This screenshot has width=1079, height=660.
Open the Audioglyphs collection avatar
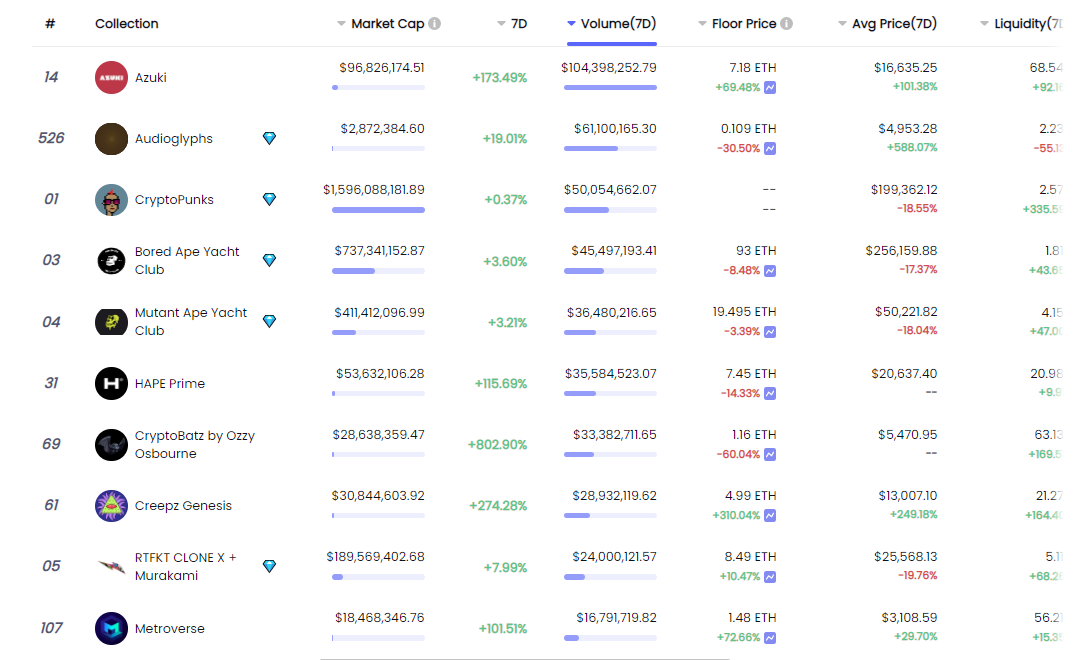pyautogui.click(x=111, y=138)
